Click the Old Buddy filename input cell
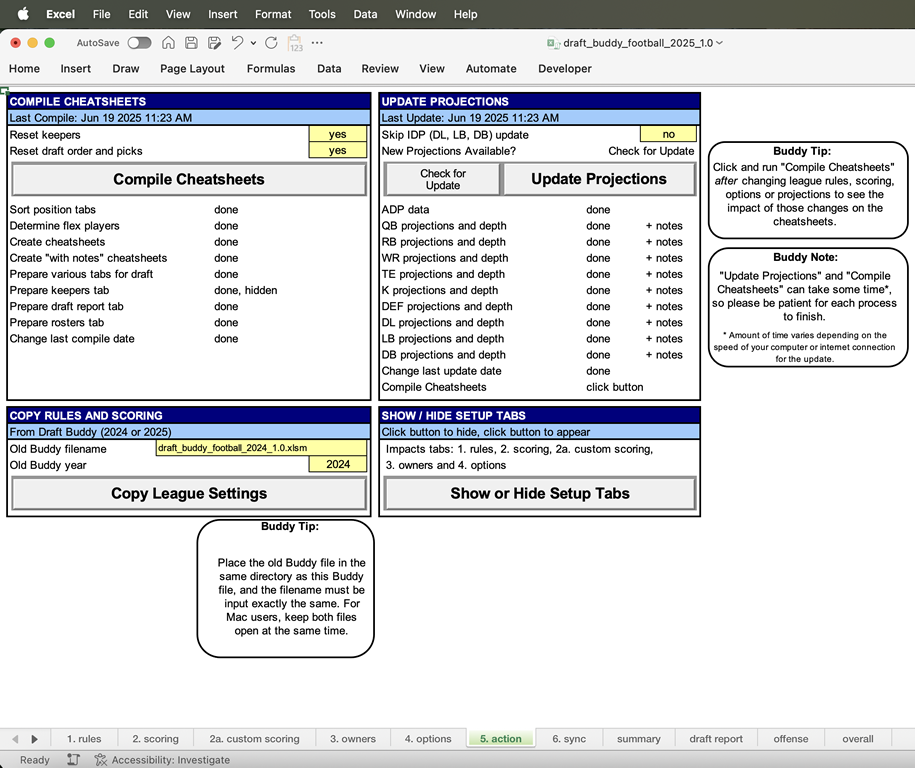Viewport: 915px width, 768px height. 261,448
